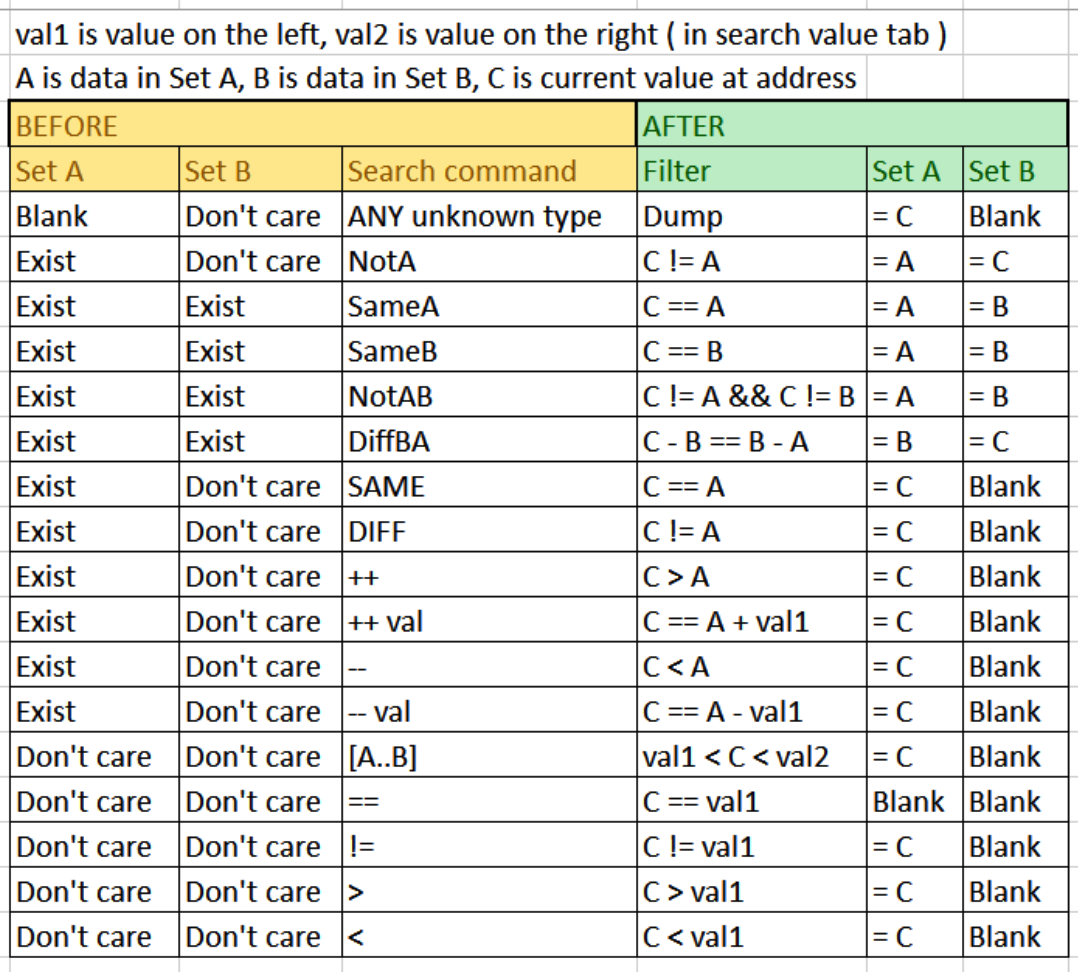The image size is (1078, 972).
Task: Click the C != A && C != B cell
Action: (x=751, y=395)
